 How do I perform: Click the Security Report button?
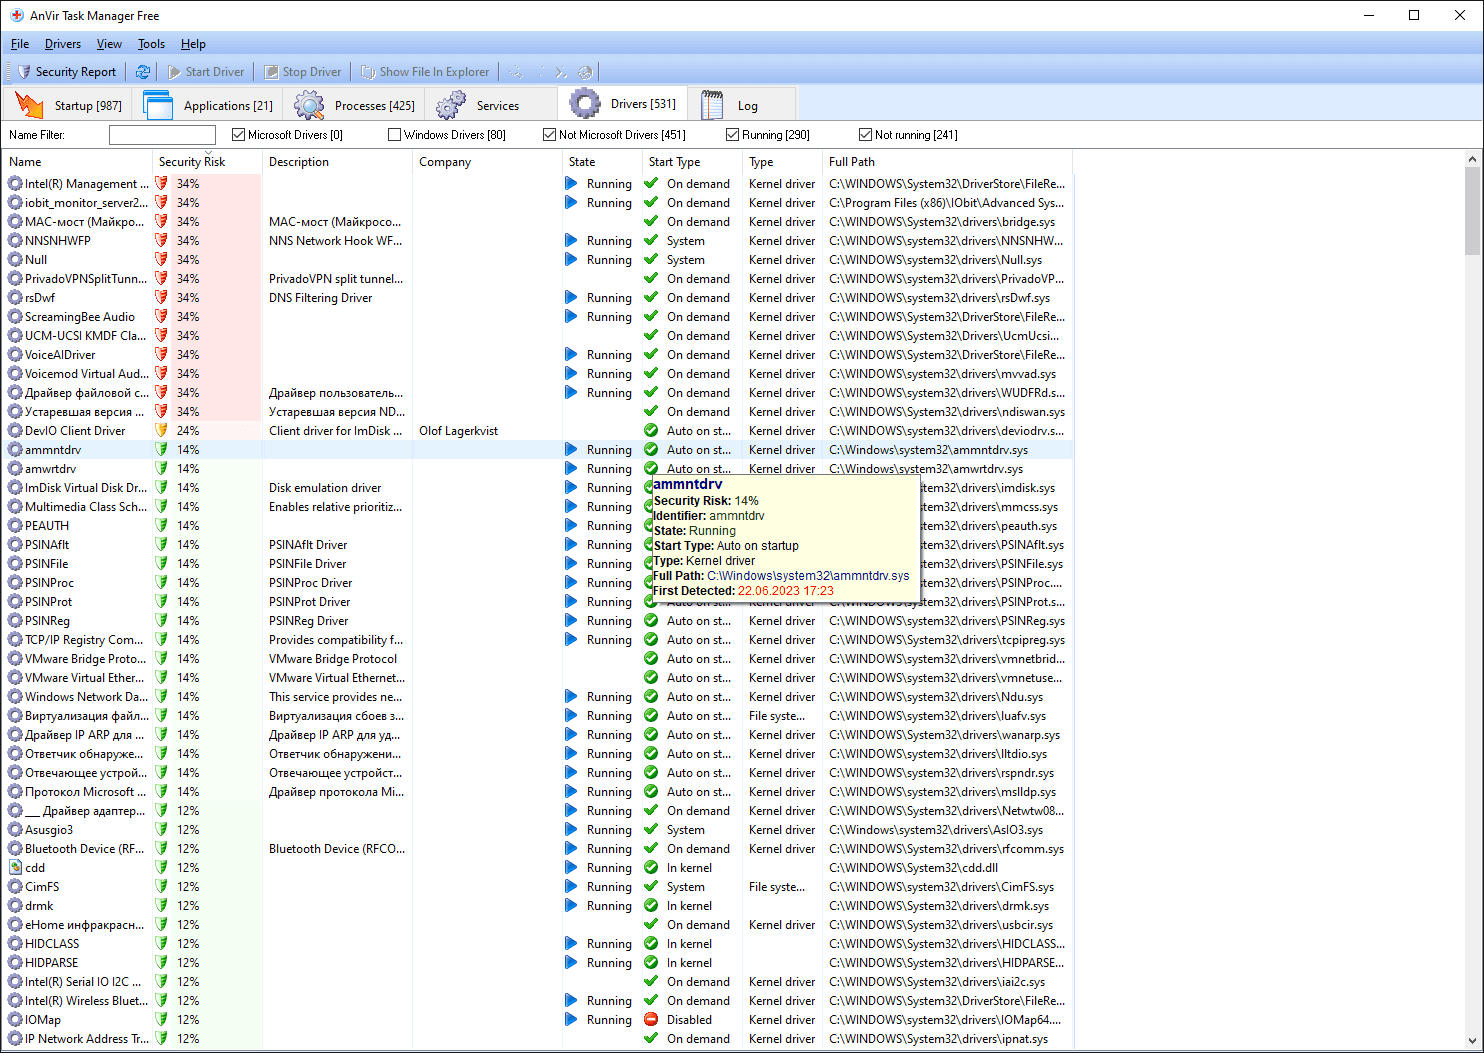(67, 72)
